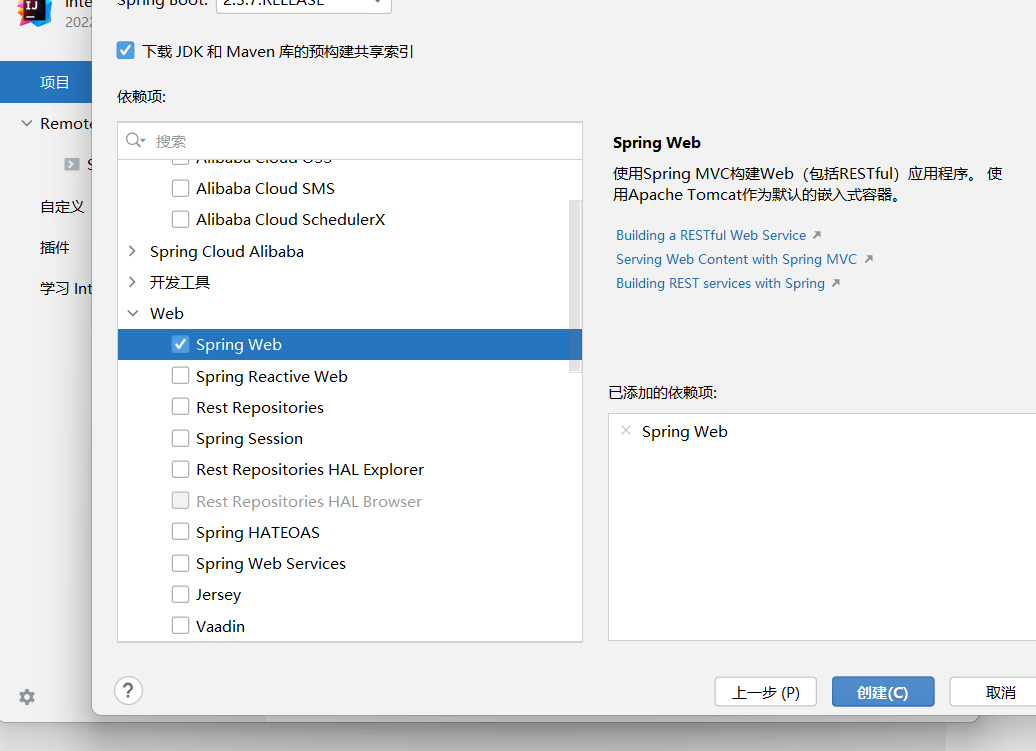Enable the Spring Session dependency
Viewport: 1036px width, 751px height.
[180, 438]
